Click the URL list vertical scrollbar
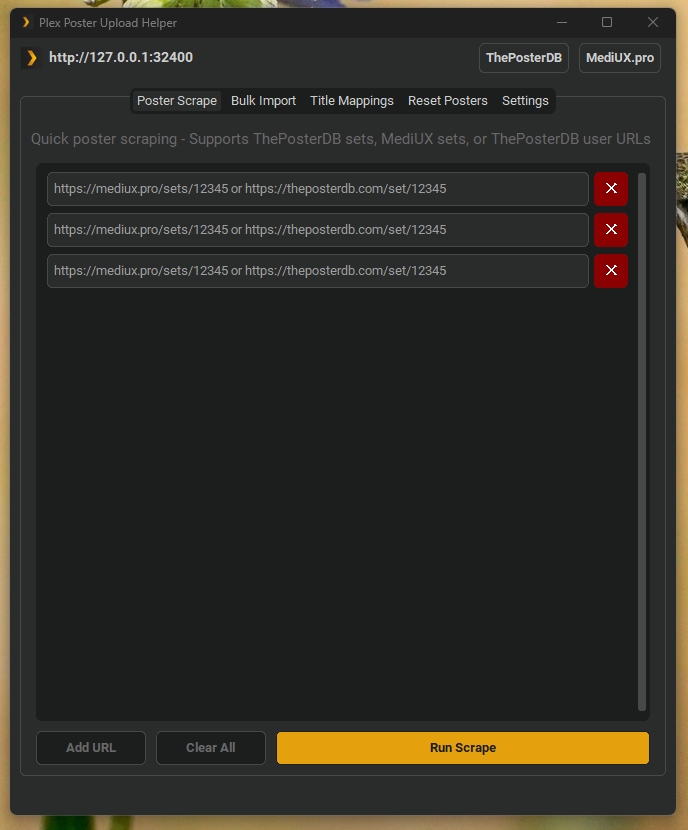This screenshot has width=688, height=830. 641,441
